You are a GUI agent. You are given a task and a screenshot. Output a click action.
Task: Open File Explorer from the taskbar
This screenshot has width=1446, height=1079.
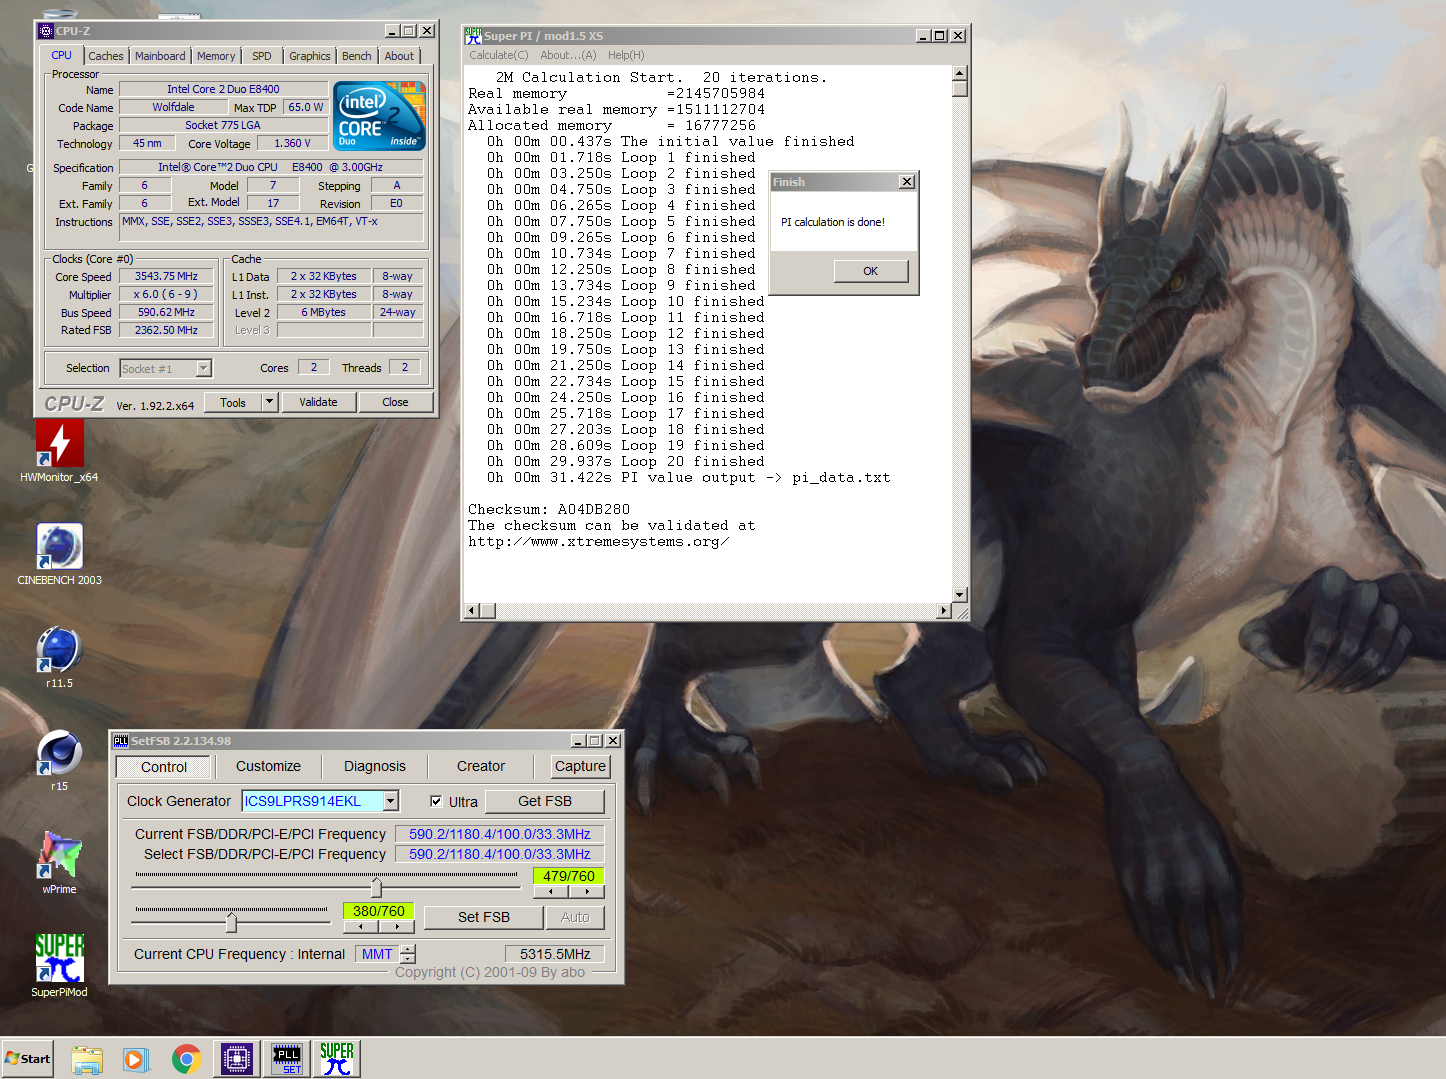(87, 1059)
